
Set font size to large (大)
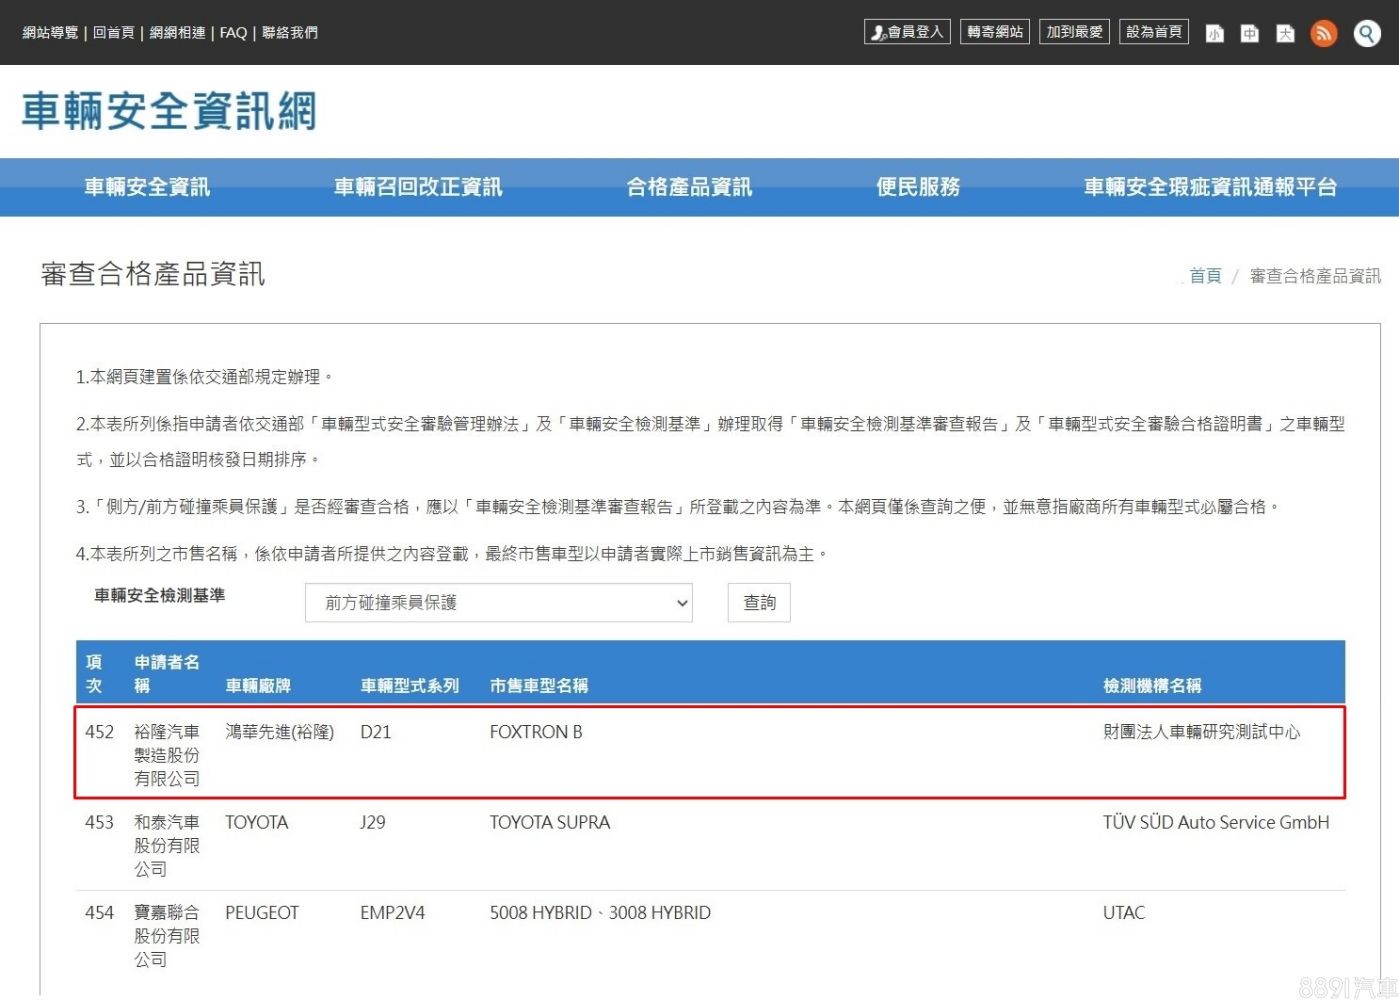point(1286,34)
